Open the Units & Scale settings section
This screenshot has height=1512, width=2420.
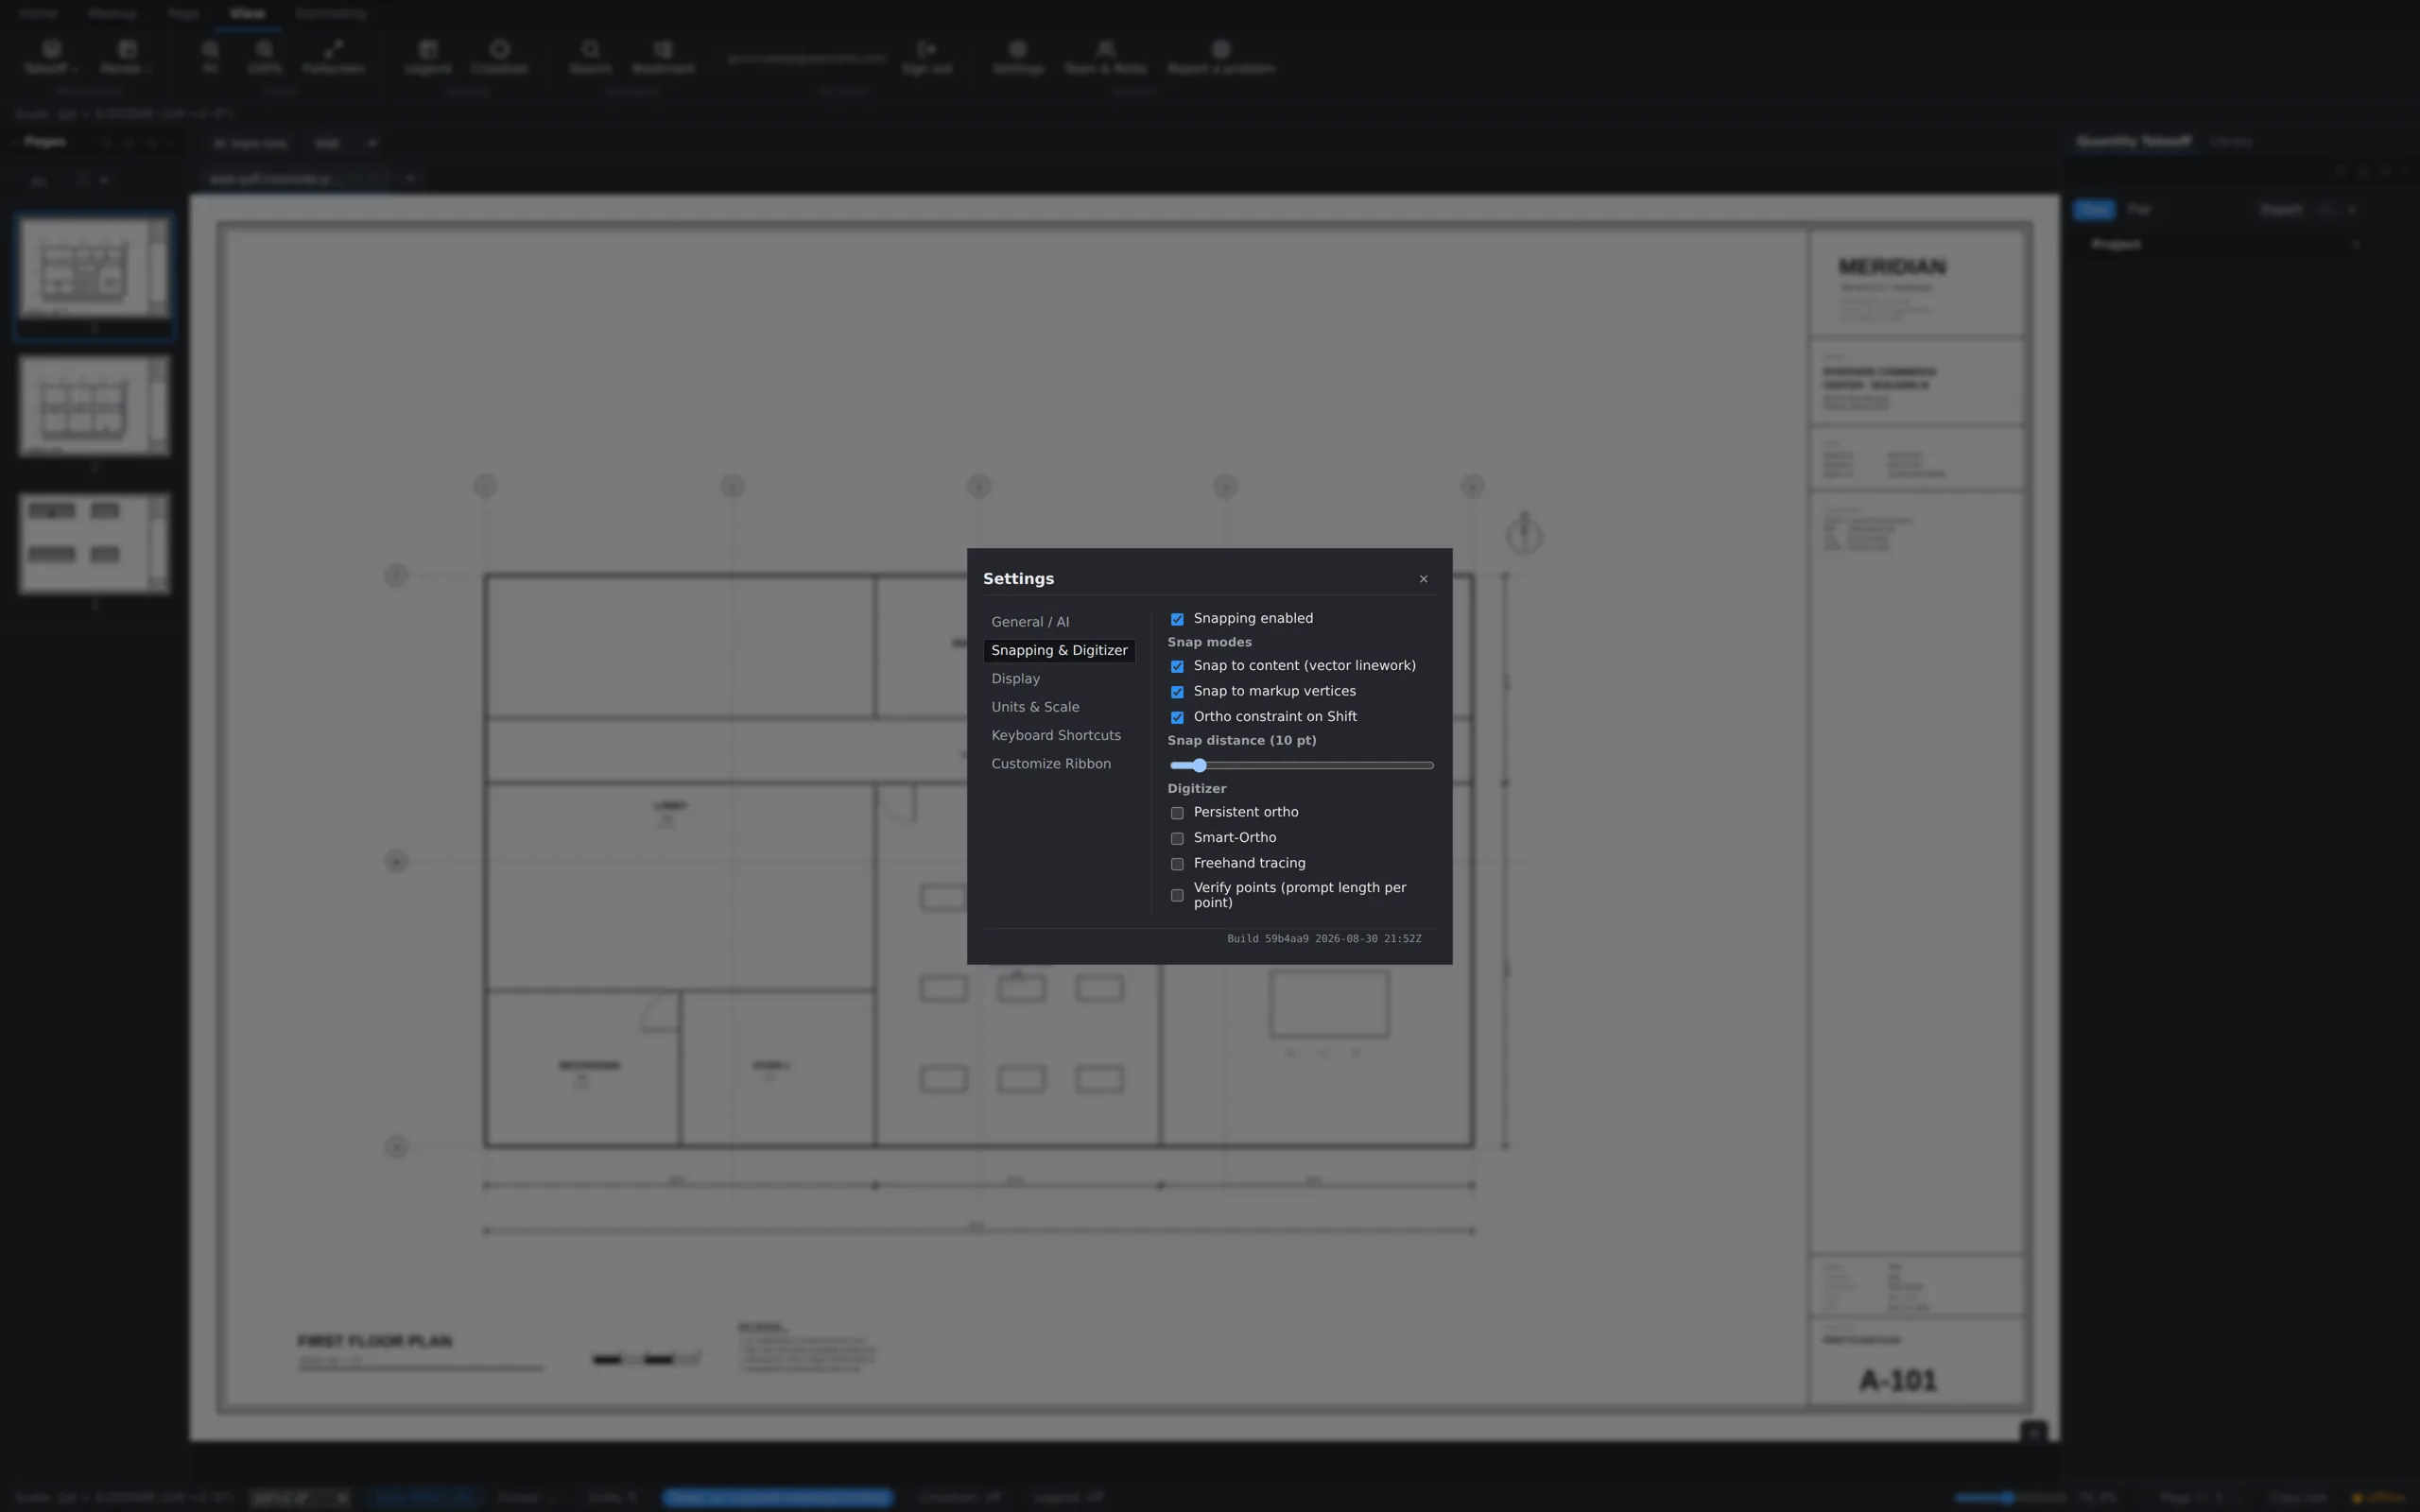point(1059,707)
